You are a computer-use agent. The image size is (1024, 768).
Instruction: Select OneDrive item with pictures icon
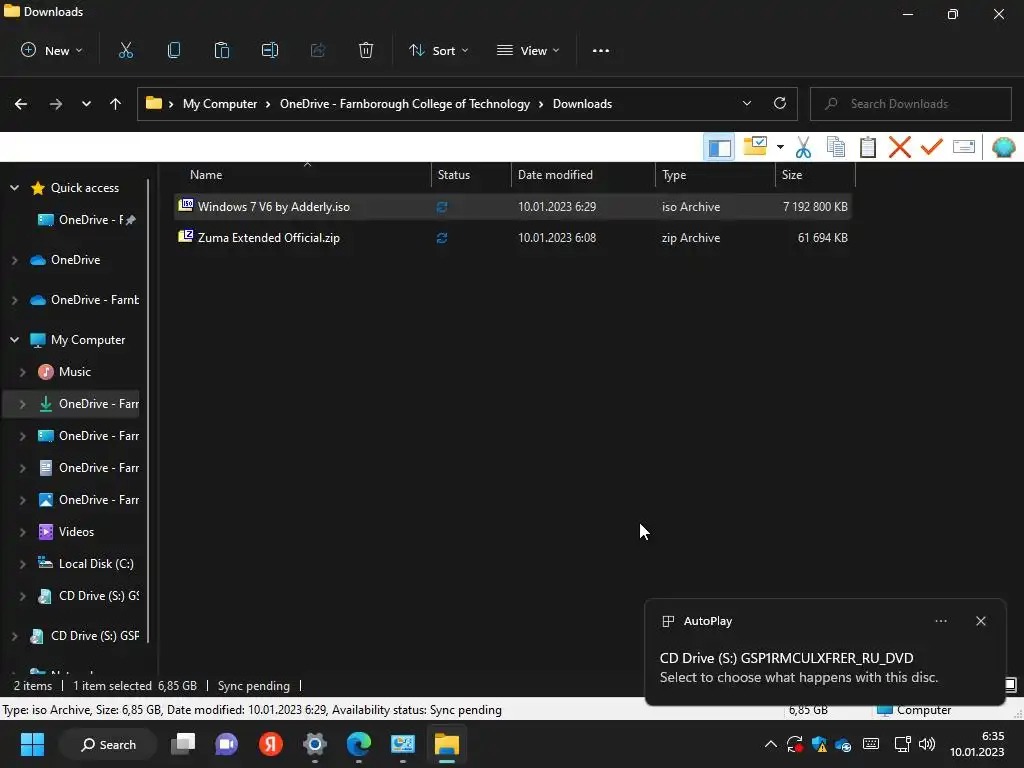point(88,500)
